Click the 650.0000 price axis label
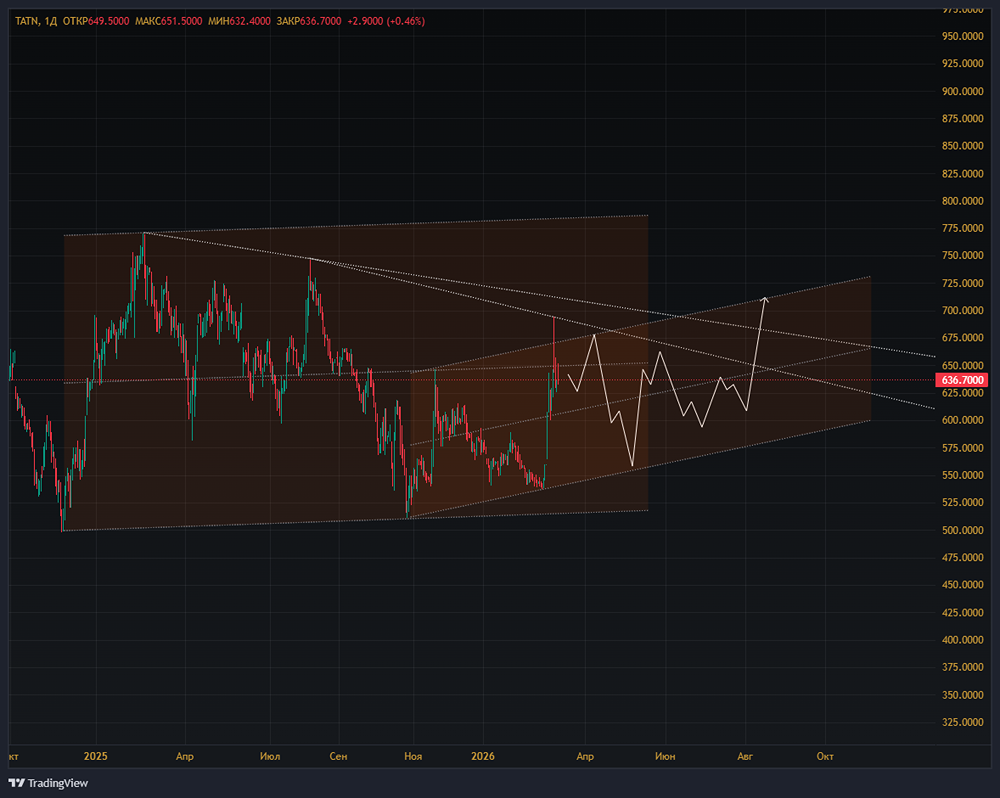 962,366
